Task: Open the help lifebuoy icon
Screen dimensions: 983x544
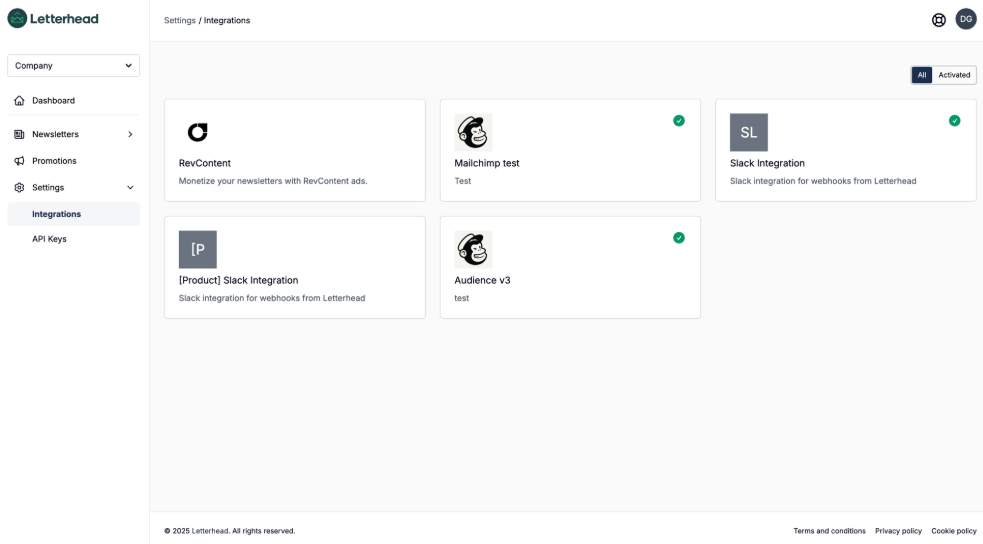Action: 939,20
